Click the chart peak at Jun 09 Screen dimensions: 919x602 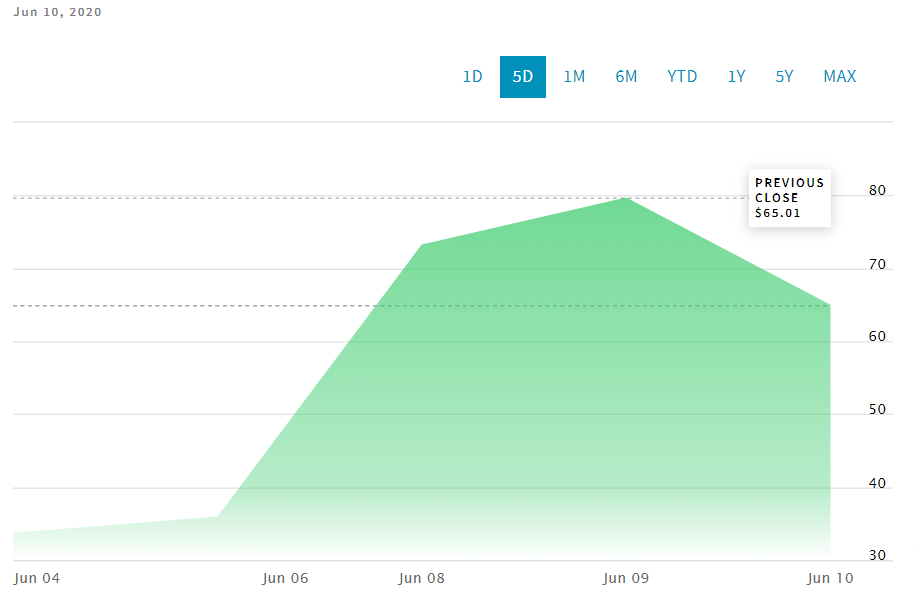(625, 198)
